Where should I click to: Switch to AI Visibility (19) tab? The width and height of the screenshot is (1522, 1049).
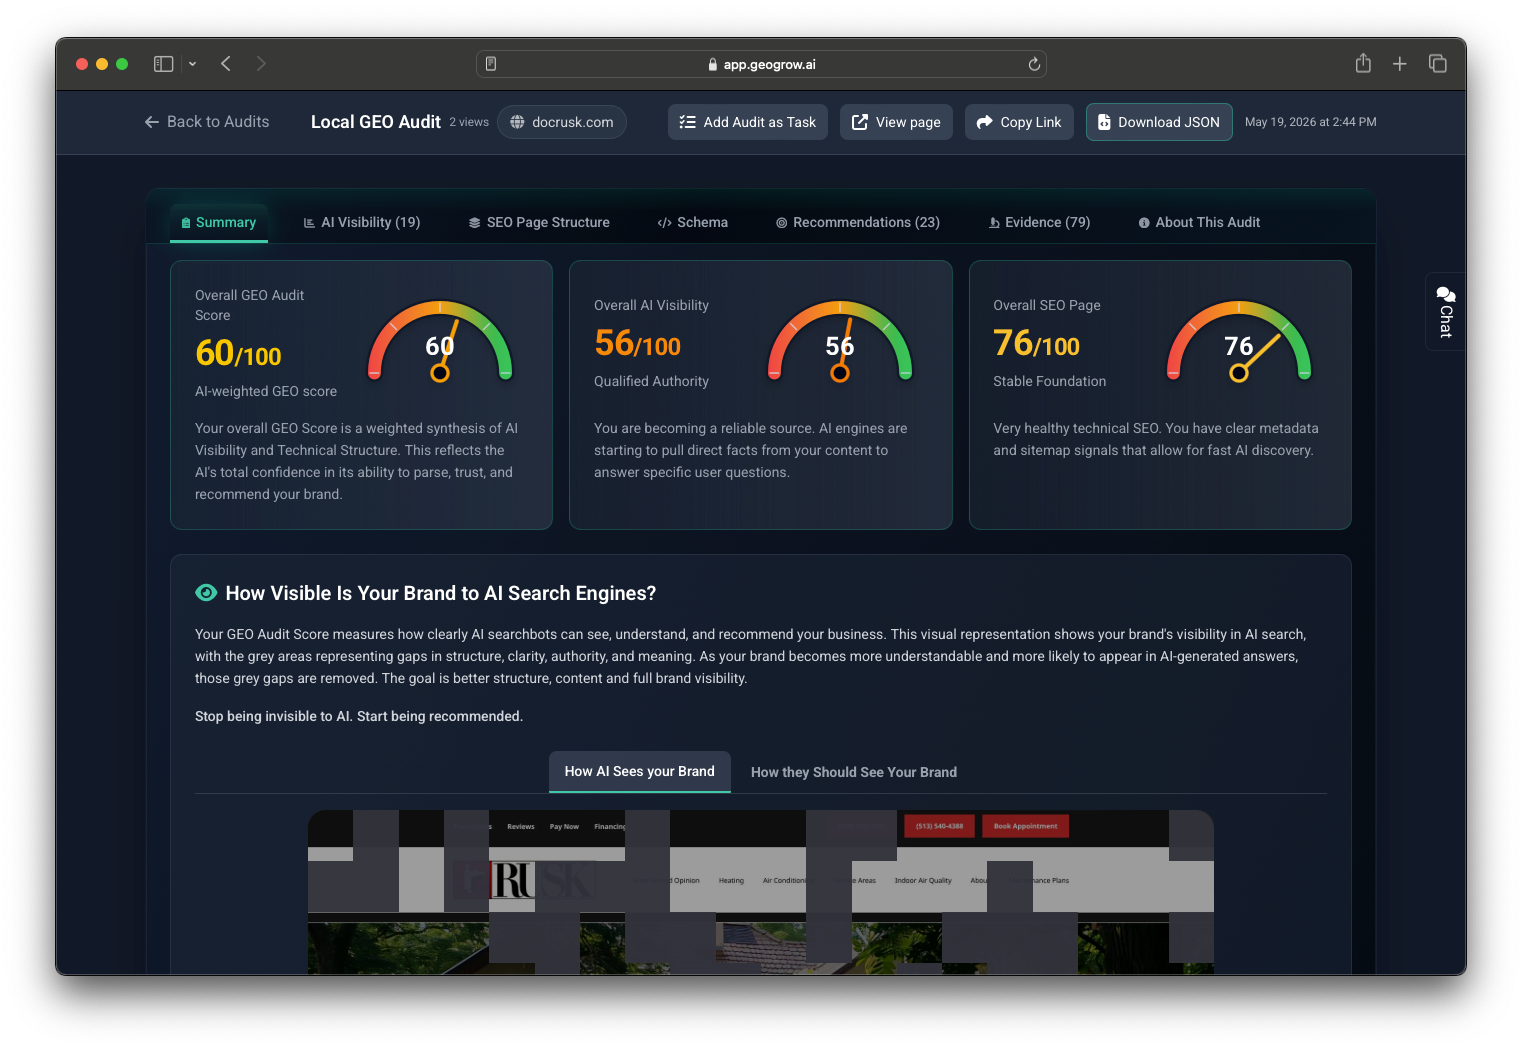362,223
